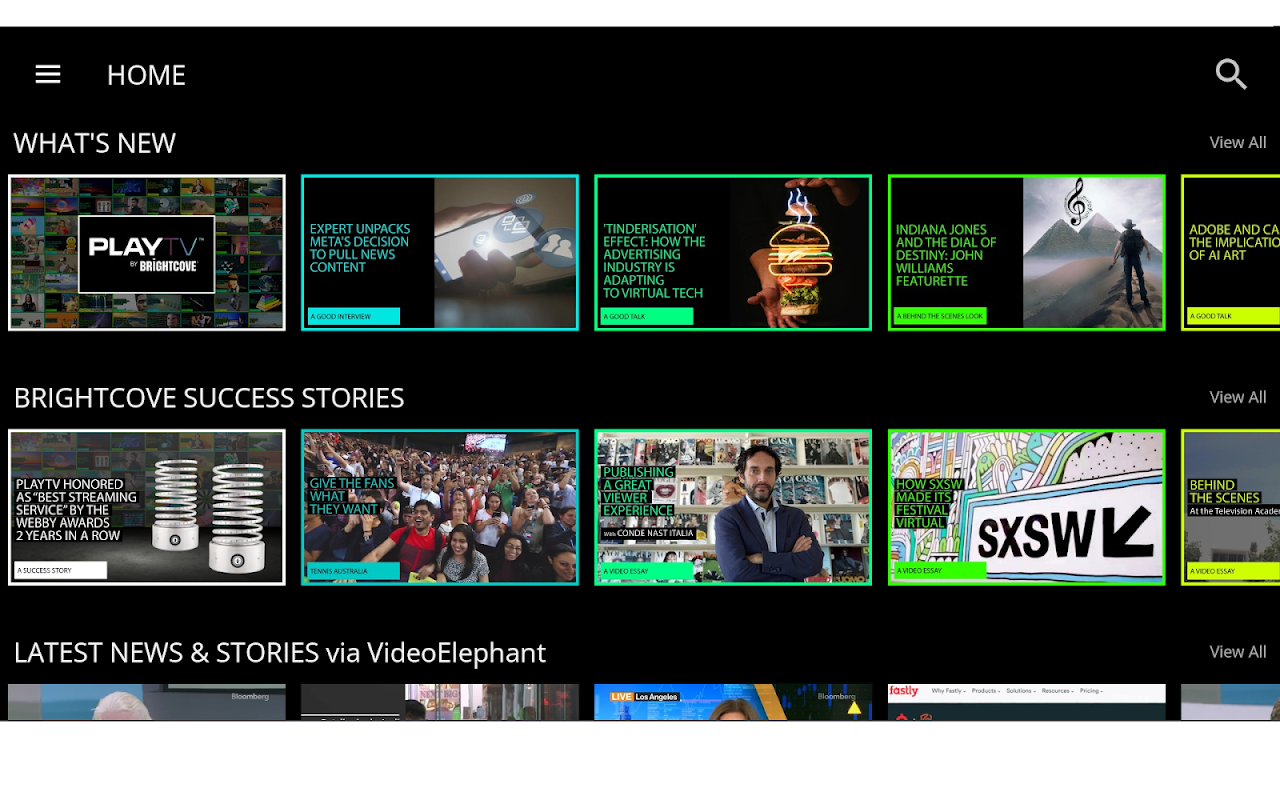Select the WHAT'S NEW section heading
This screenshot has width=1280, height=800.
[95, 143]
